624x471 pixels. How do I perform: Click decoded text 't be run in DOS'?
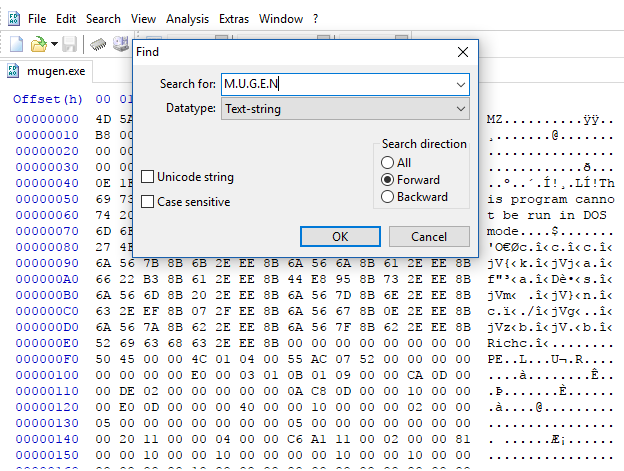(547, 215)
